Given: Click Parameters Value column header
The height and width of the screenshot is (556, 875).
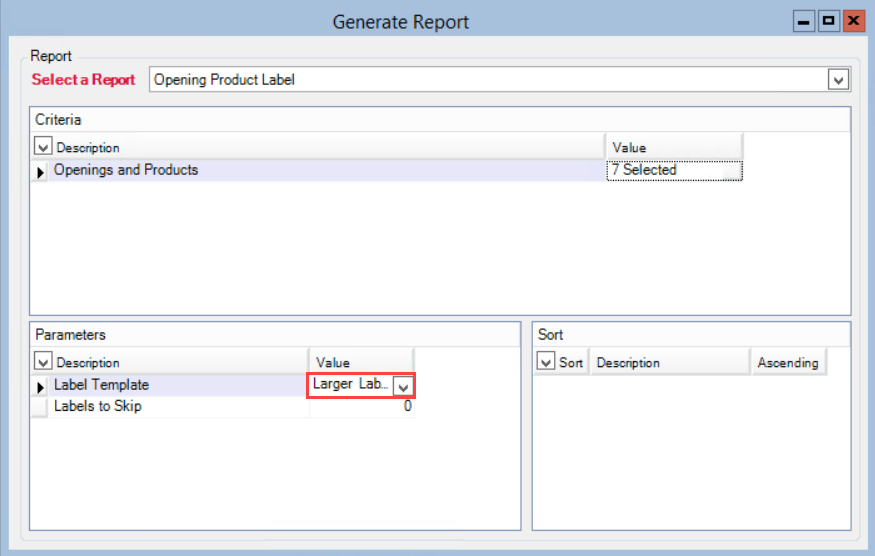Looking at the screenshot, I should click(x=362, y=362).
